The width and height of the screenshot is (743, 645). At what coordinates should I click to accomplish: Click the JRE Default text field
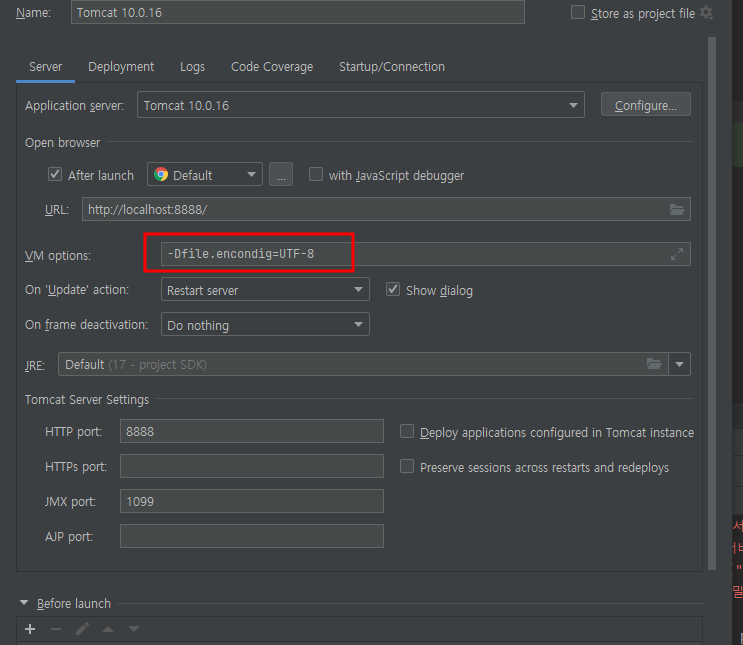pyautogui.click(x=363, y=364)
